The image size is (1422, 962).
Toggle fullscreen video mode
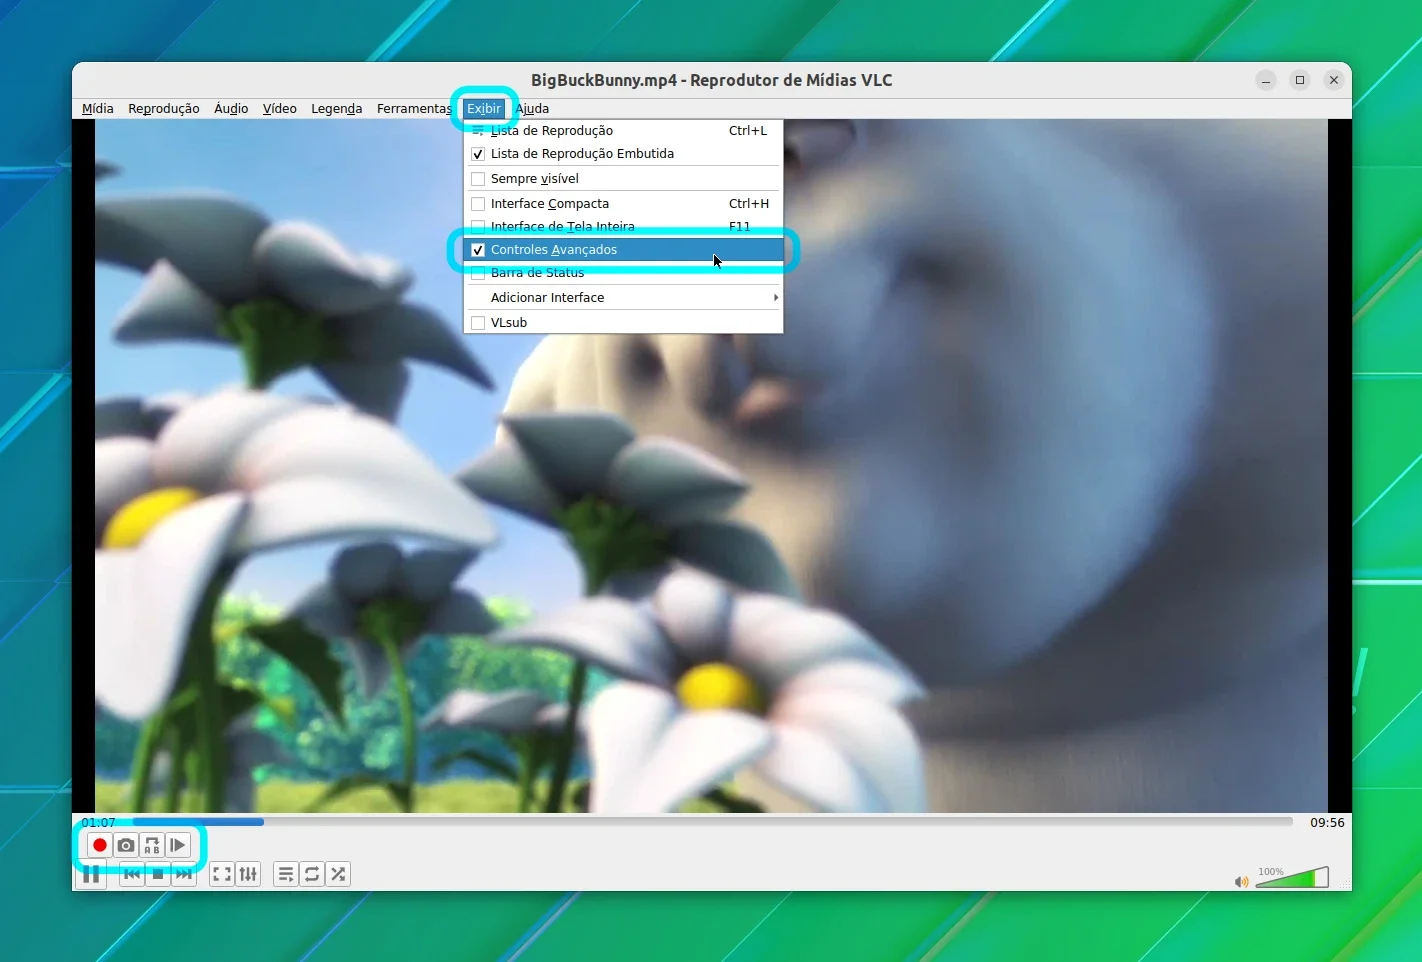tap(222, 874)
